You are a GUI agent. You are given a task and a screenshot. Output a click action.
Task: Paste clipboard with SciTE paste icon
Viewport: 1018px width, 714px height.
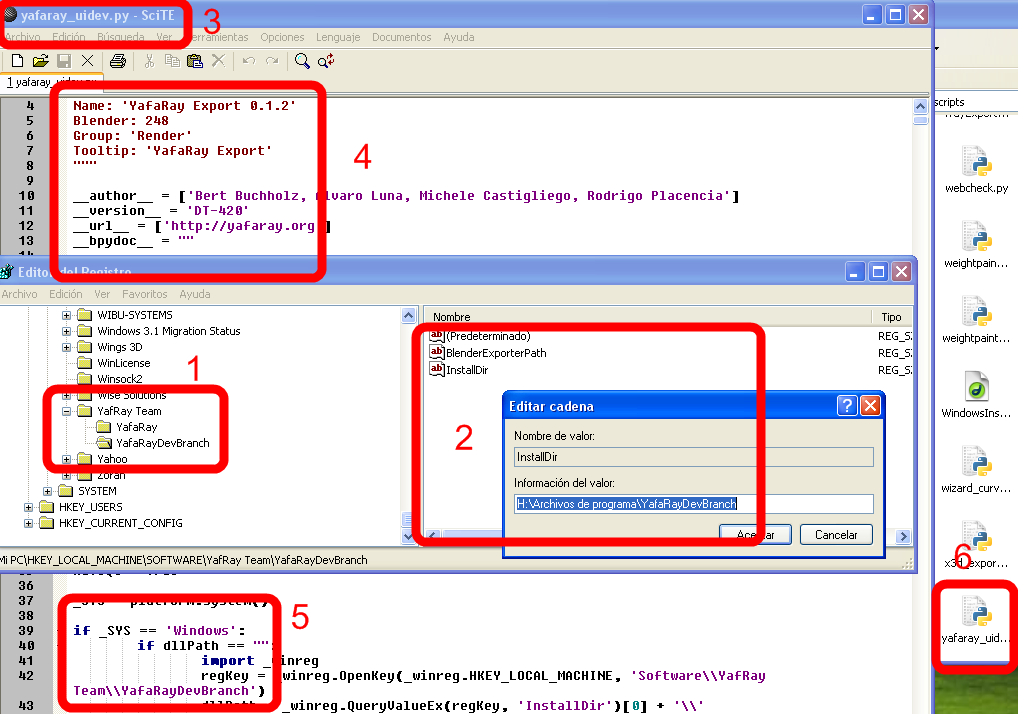pyautogui.click(x=195, y=61)
